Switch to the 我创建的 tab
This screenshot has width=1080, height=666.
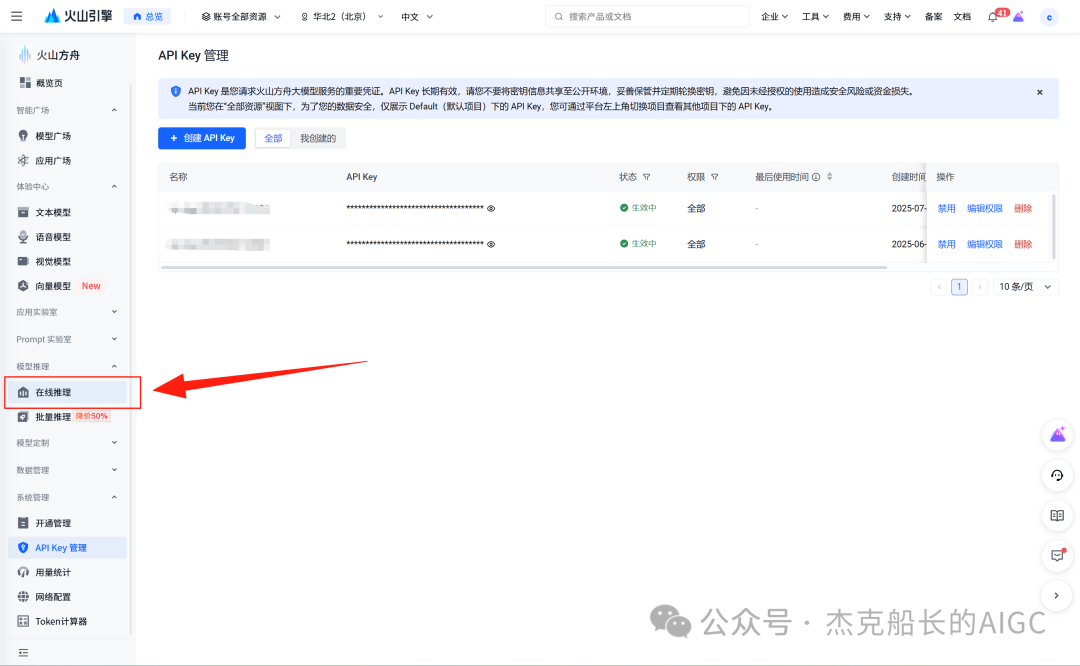[318, 138]
